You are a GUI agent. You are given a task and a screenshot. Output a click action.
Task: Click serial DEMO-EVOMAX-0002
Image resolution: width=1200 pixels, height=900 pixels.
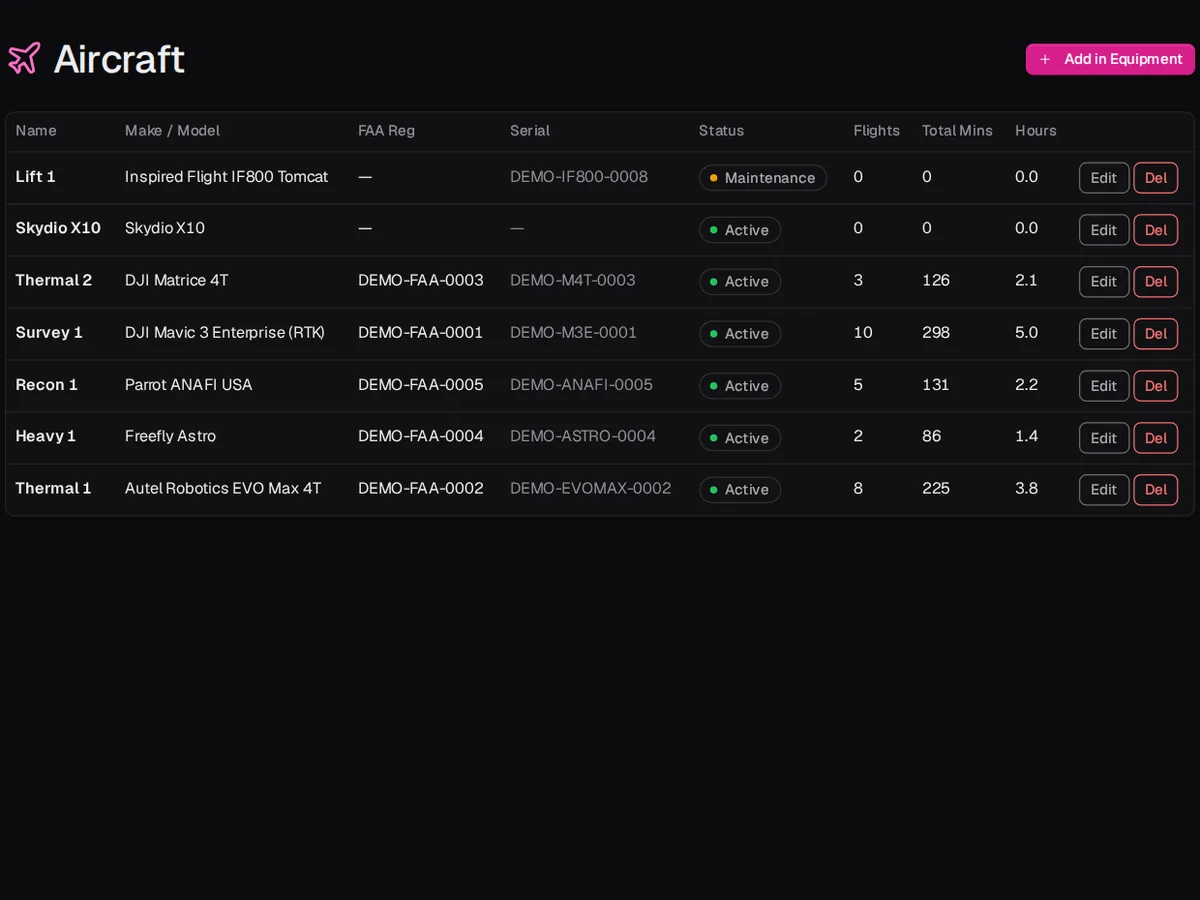[x=591, y=489]
